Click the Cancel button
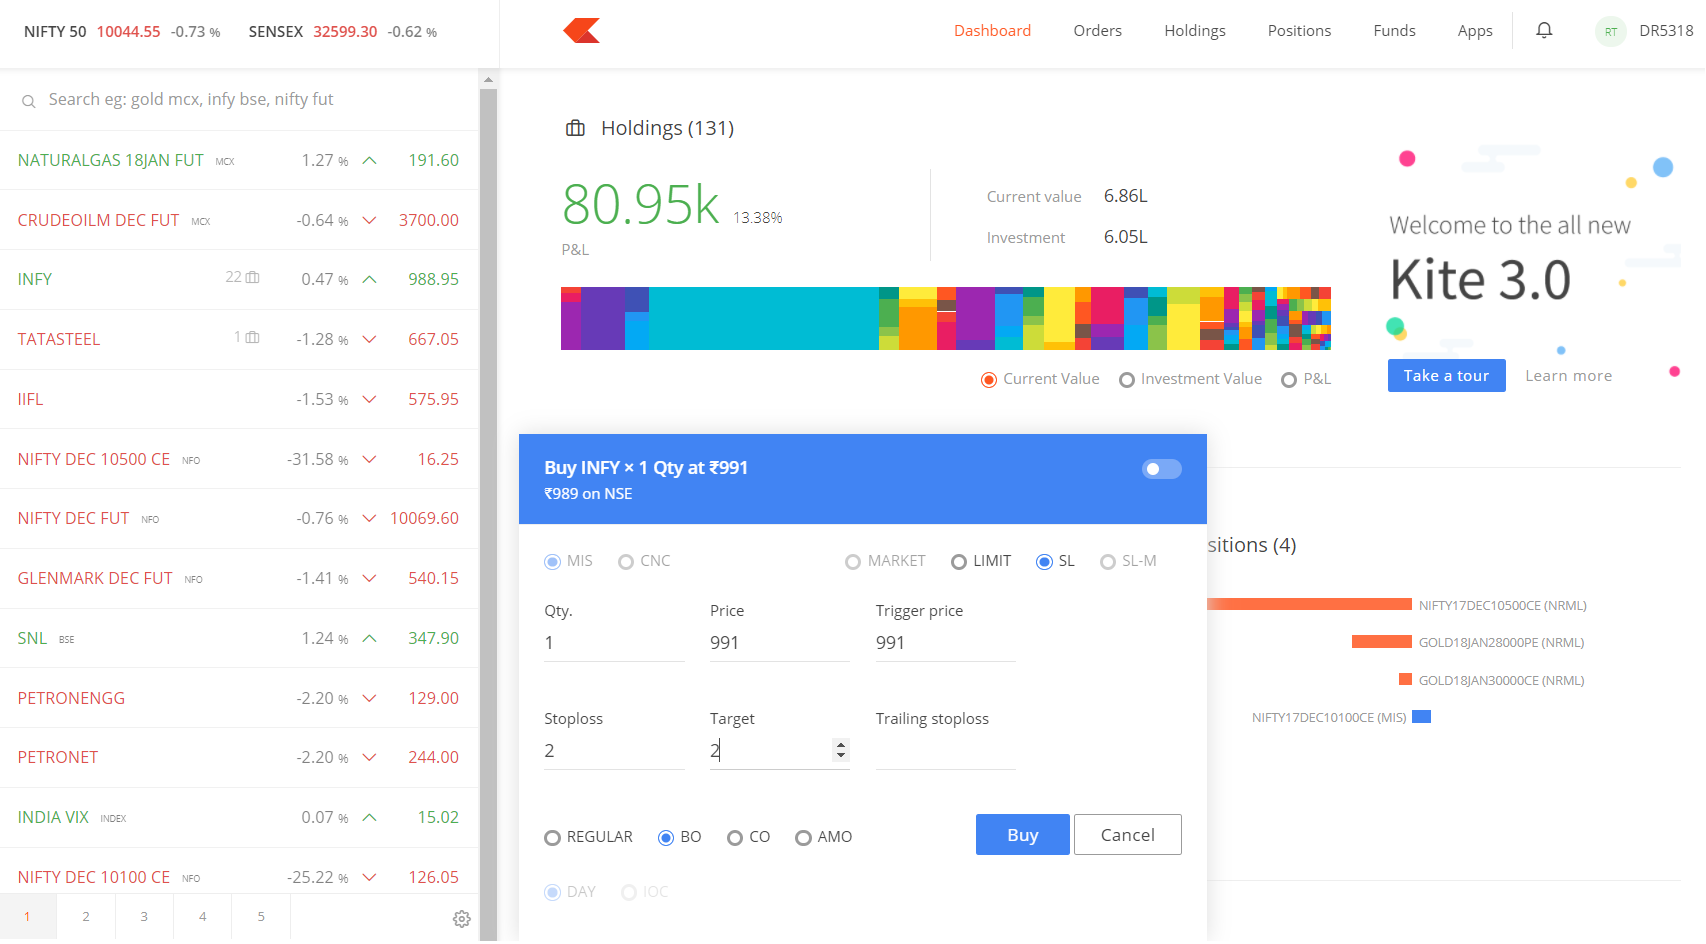 pyautogui.click(x=1127, y=835)
